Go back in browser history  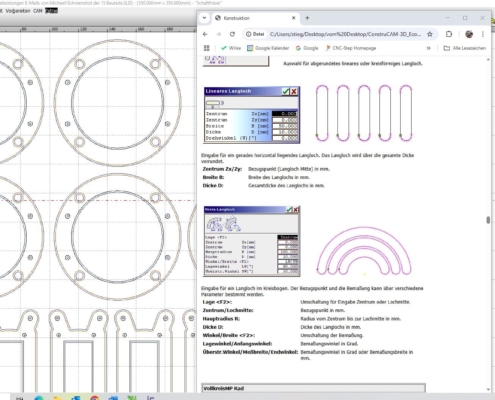(205, 34)
